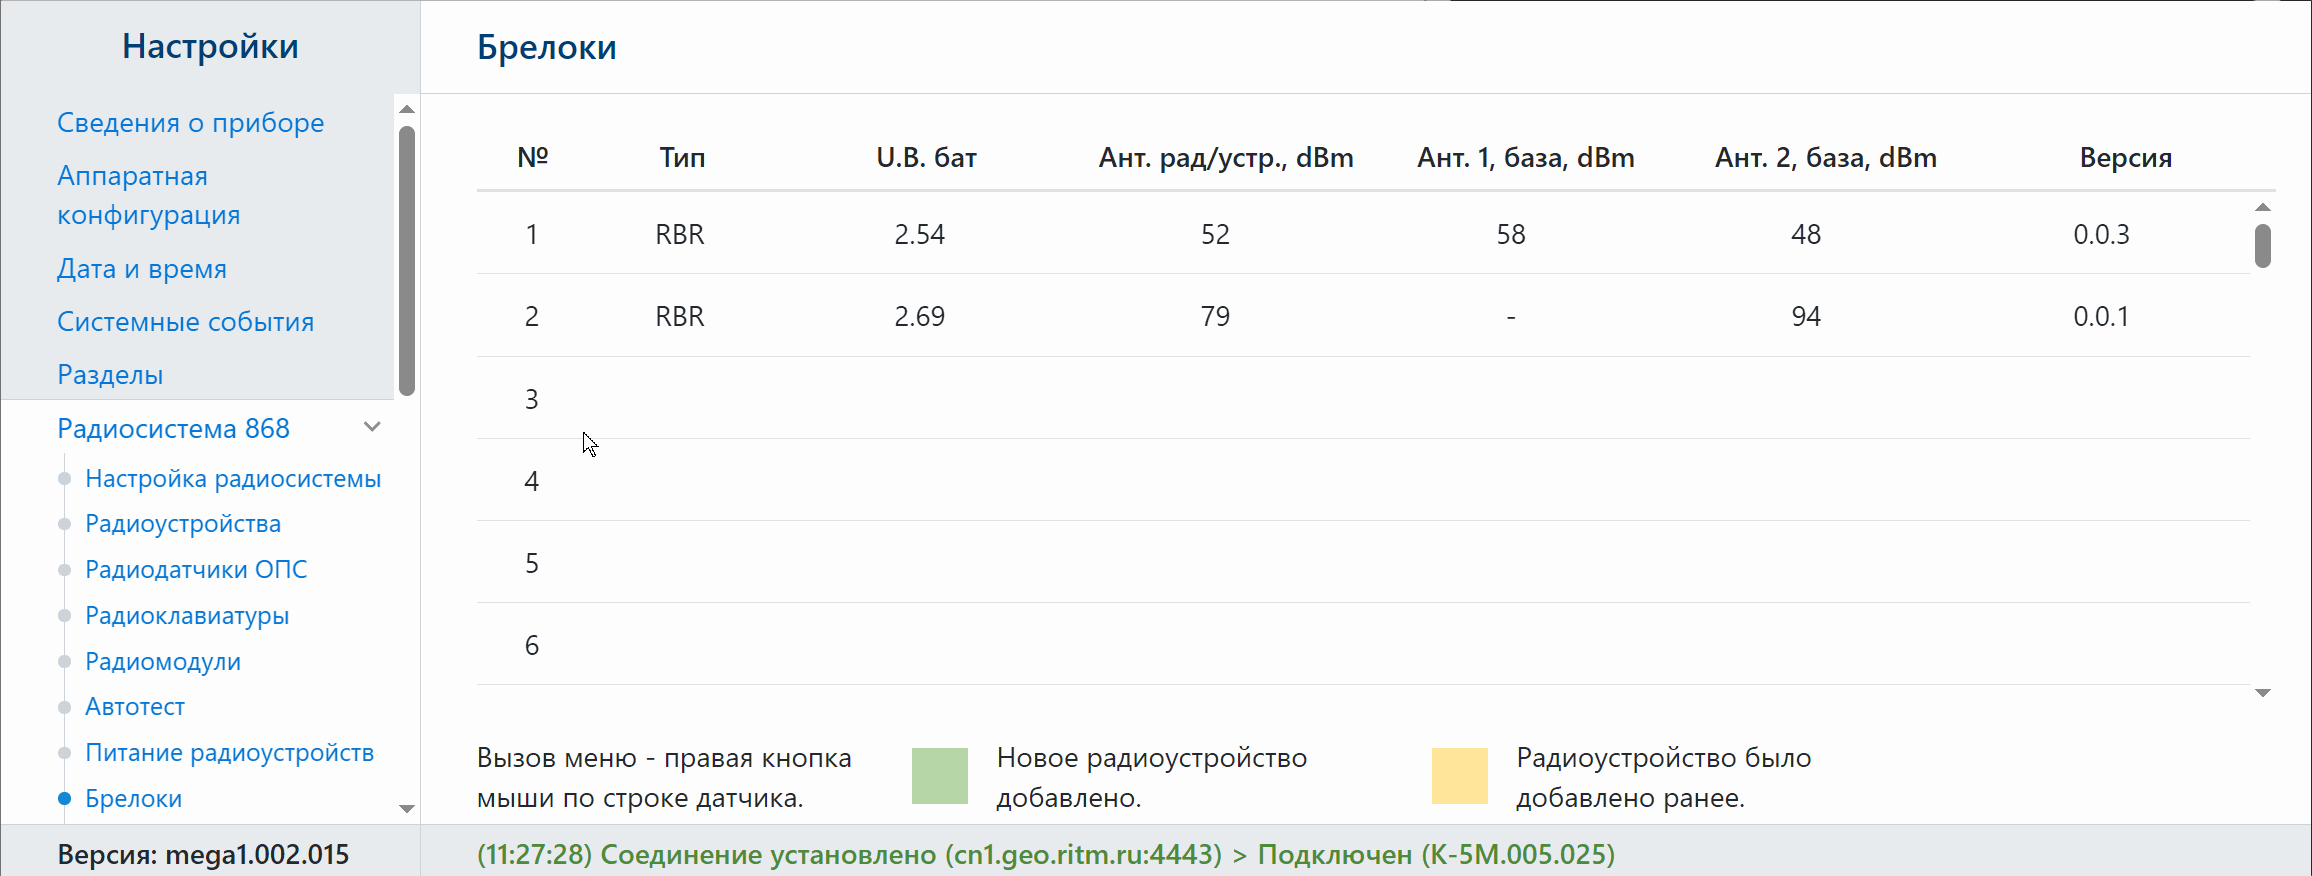Click the U.B. бат column header
2312x876 pixels.
(926, 158)
